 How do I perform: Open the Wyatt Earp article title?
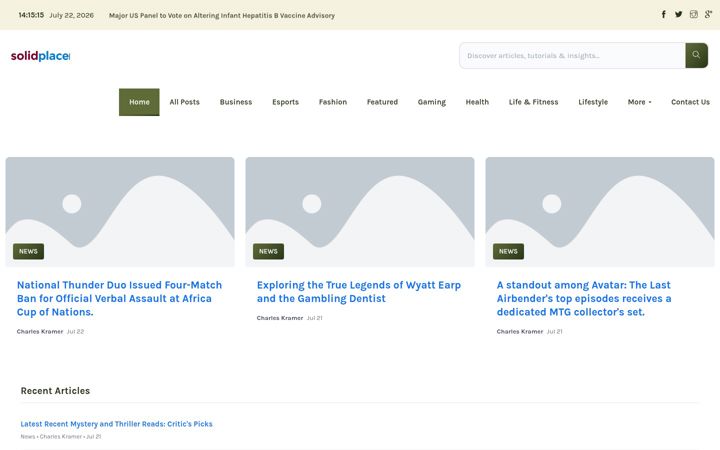(359, 292)
